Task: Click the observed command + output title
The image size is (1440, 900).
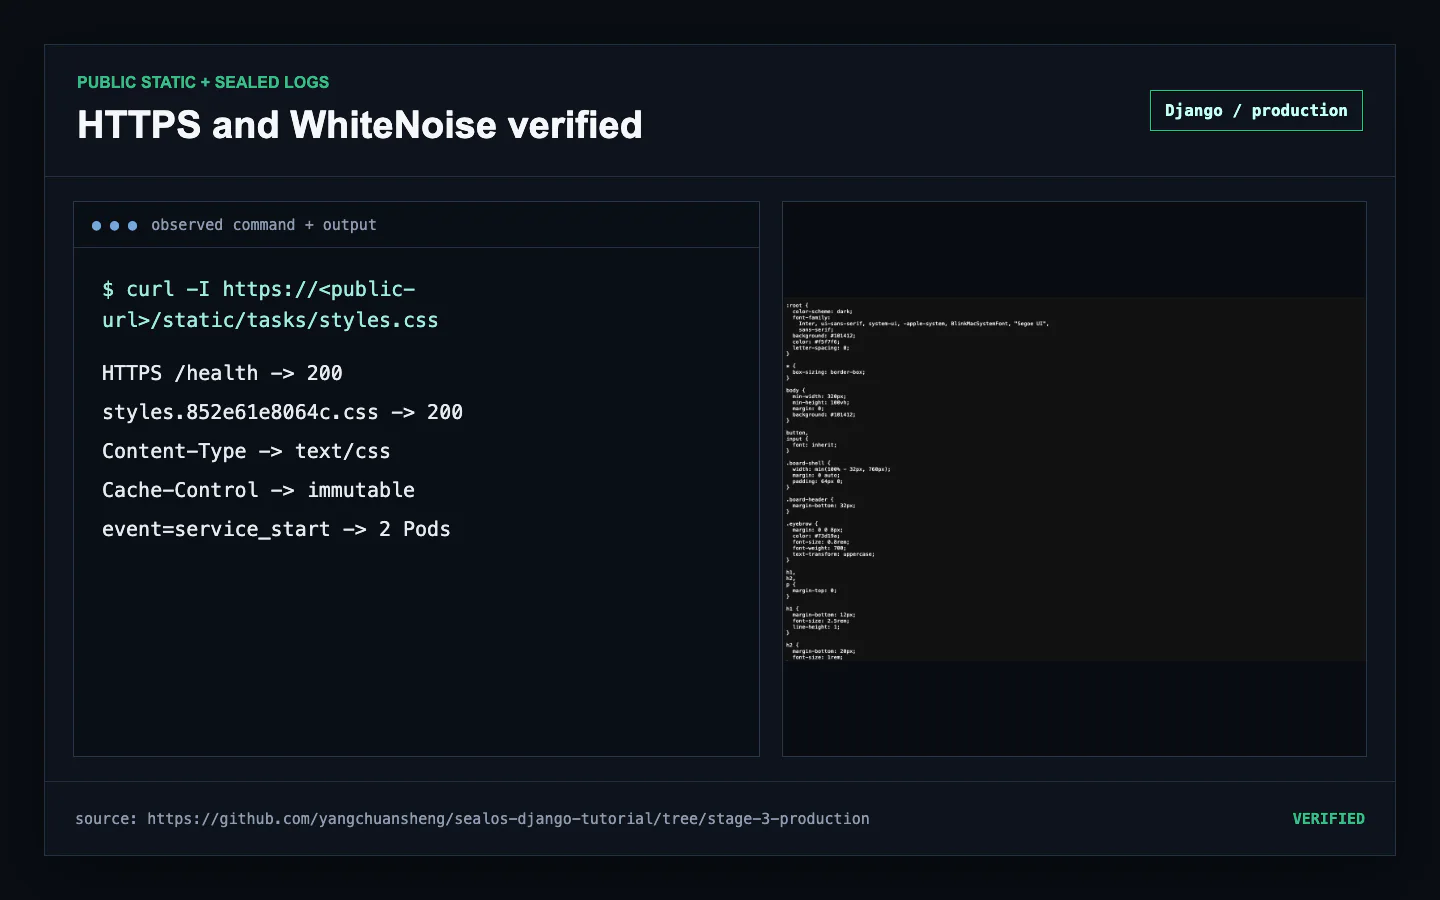Action: click(x=264, y=225)
